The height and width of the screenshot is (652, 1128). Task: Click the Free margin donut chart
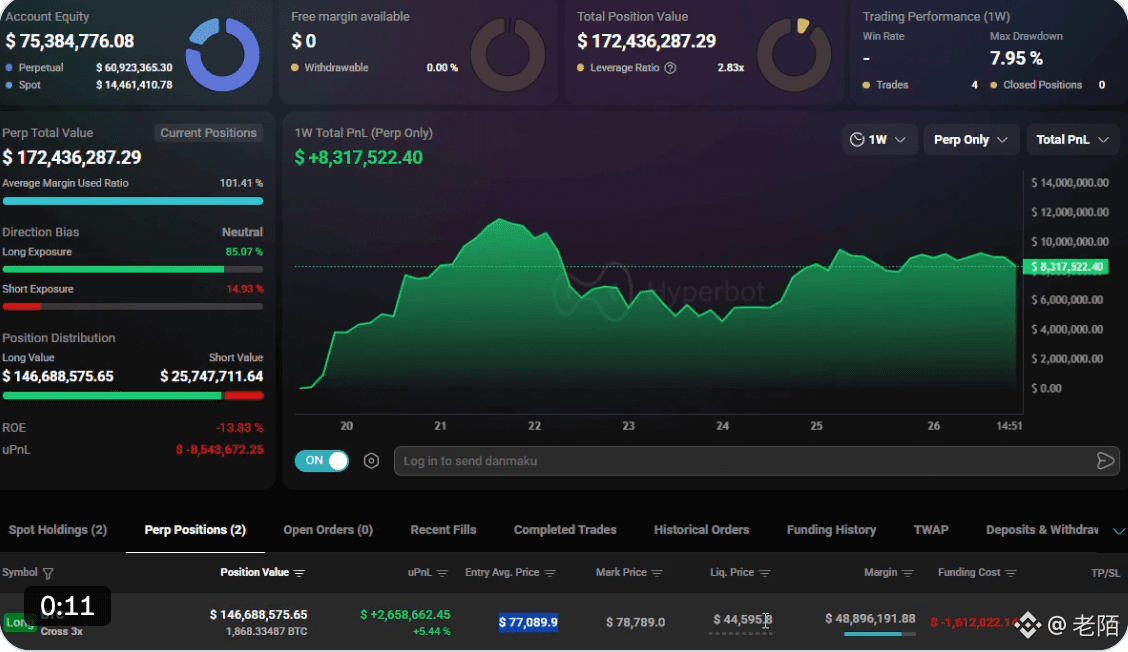pyautogui.click(x=508, y=55)
